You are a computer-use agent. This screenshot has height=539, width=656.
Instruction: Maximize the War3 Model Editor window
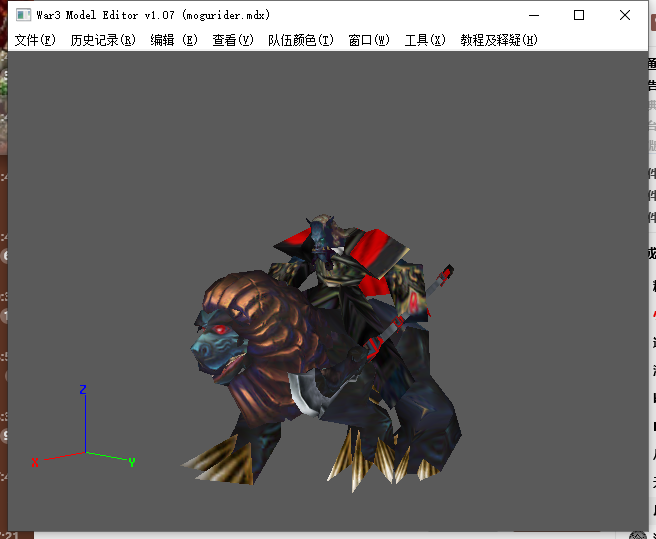[x=579, y=15]
